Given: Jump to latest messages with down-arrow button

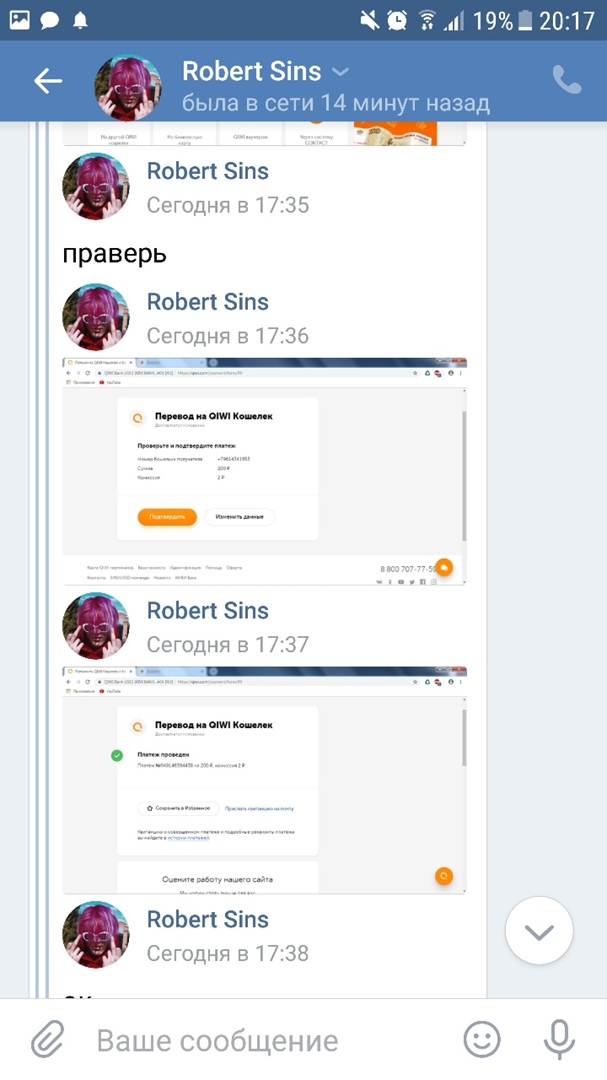Looking at the screenshot, I should pyautogui.click(x=539, y=931).
